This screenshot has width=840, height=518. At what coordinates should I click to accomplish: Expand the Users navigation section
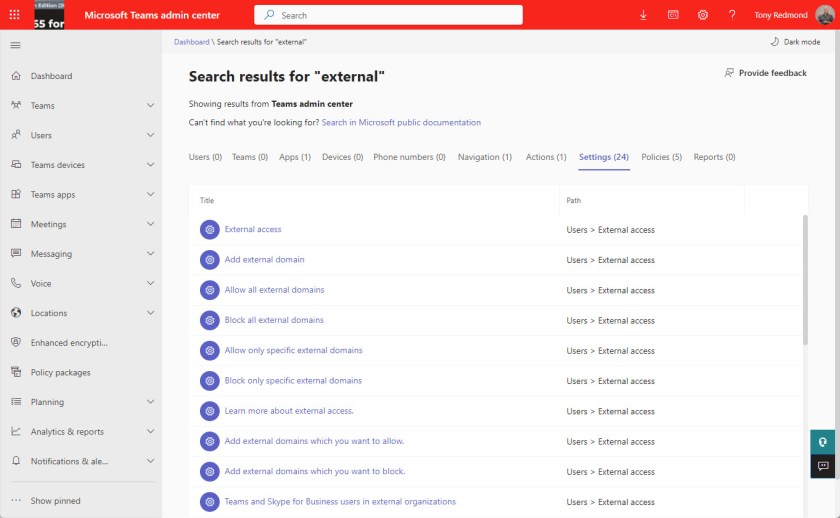click(151, 135)
